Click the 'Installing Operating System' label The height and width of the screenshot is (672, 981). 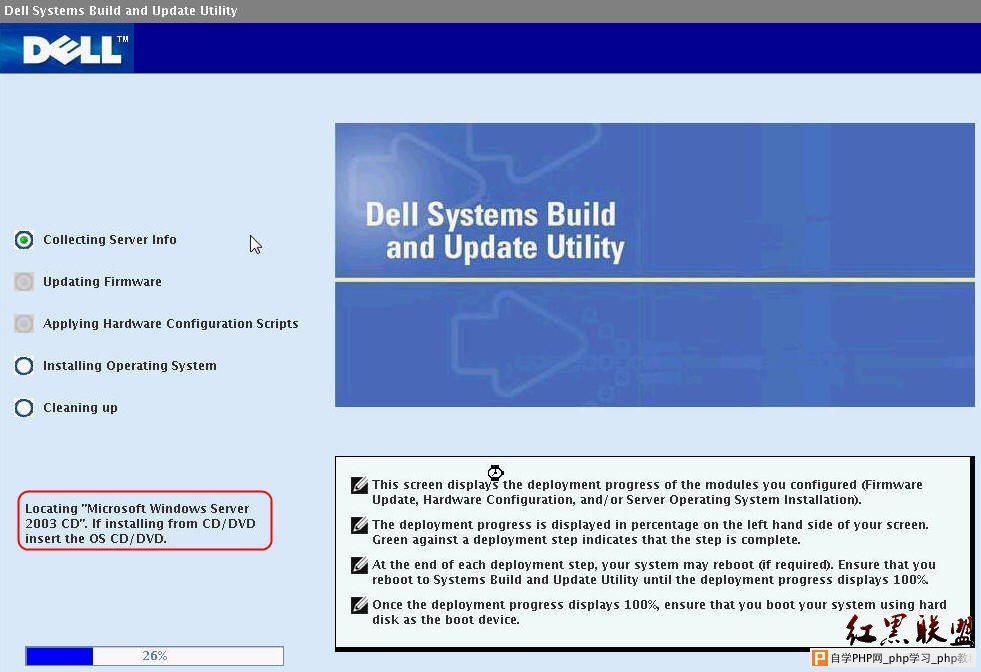coord(130,365)
